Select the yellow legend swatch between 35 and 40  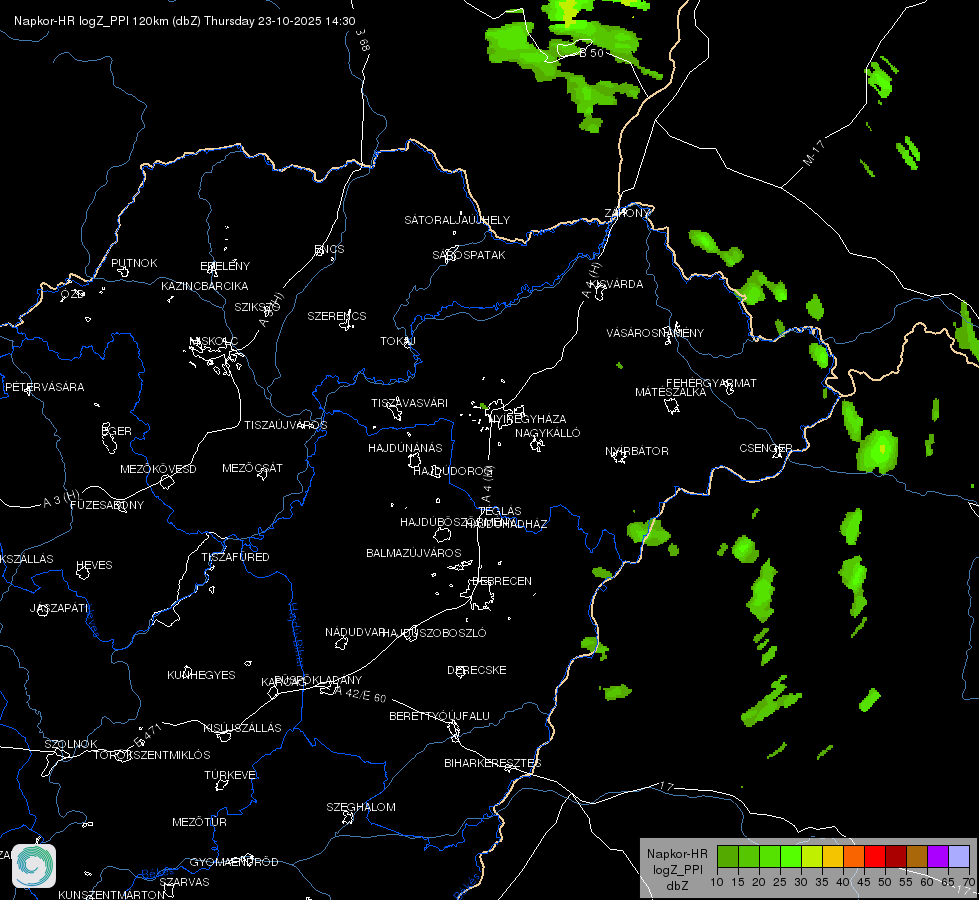(x=833, y=856)
